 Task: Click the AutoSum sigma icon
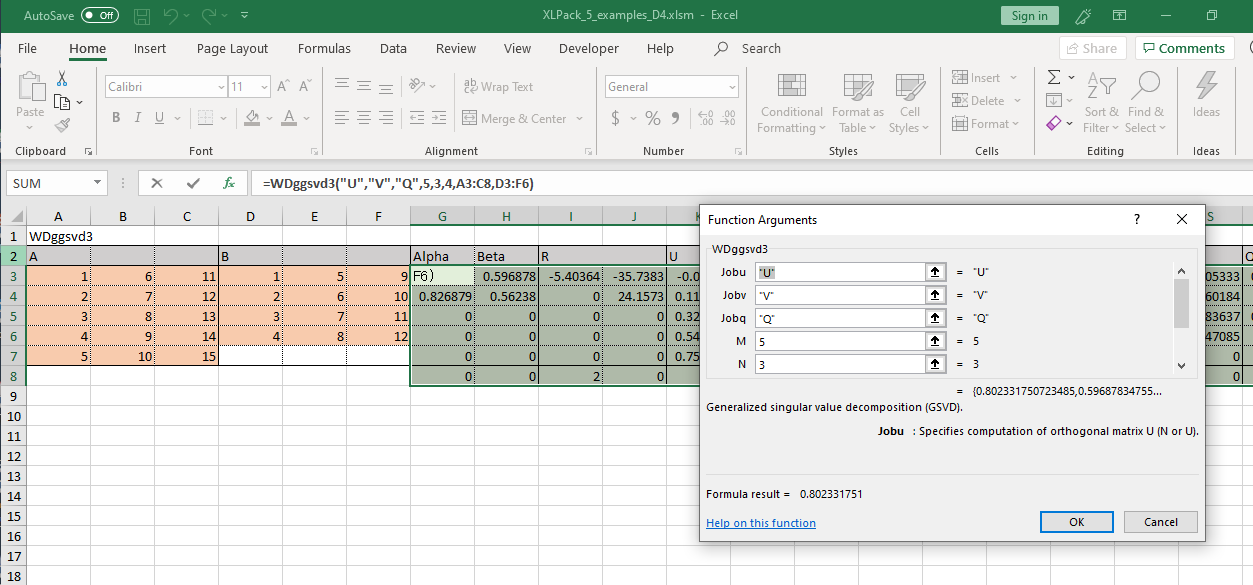click(1054, 78)
